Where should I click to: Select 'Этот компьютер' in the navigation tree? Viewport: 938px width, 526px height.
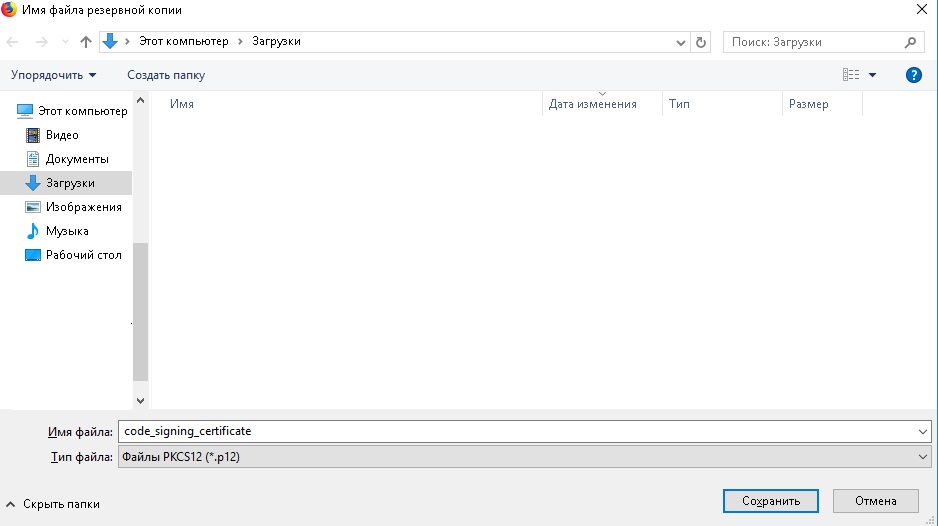tap(72, 111)
